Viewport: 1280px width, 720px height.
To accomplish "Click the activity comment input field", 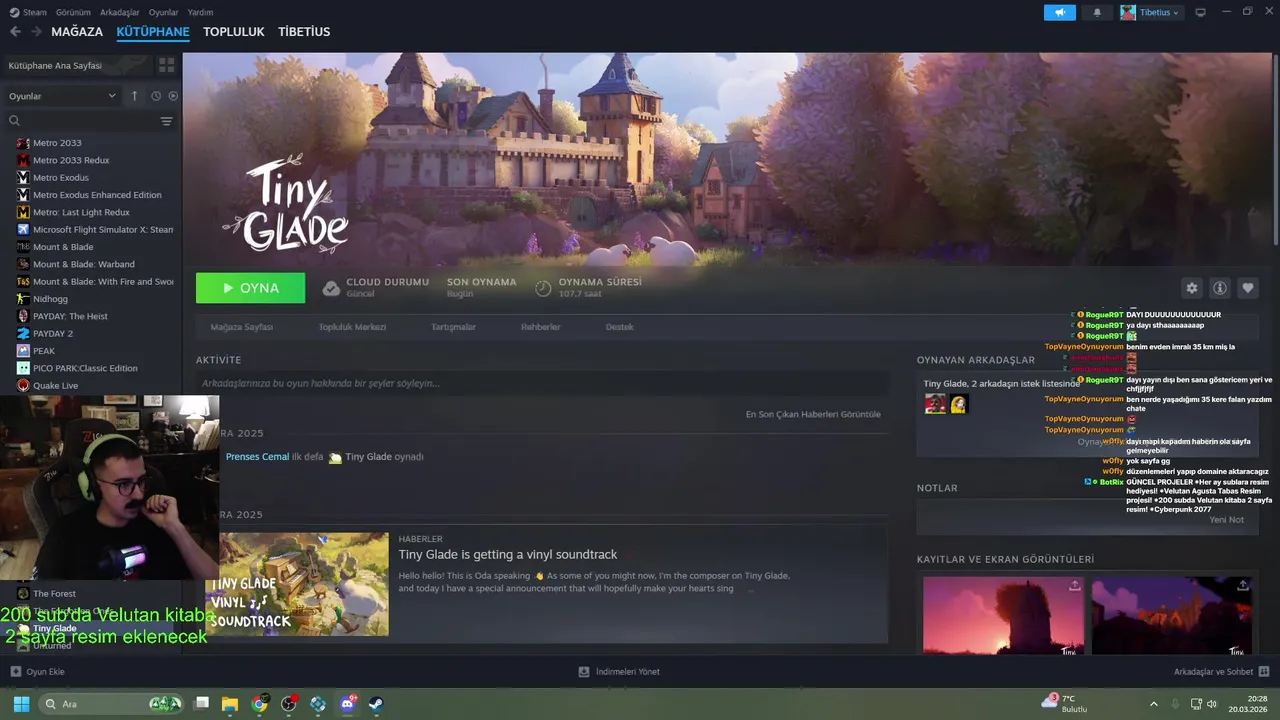I will 542,383.
